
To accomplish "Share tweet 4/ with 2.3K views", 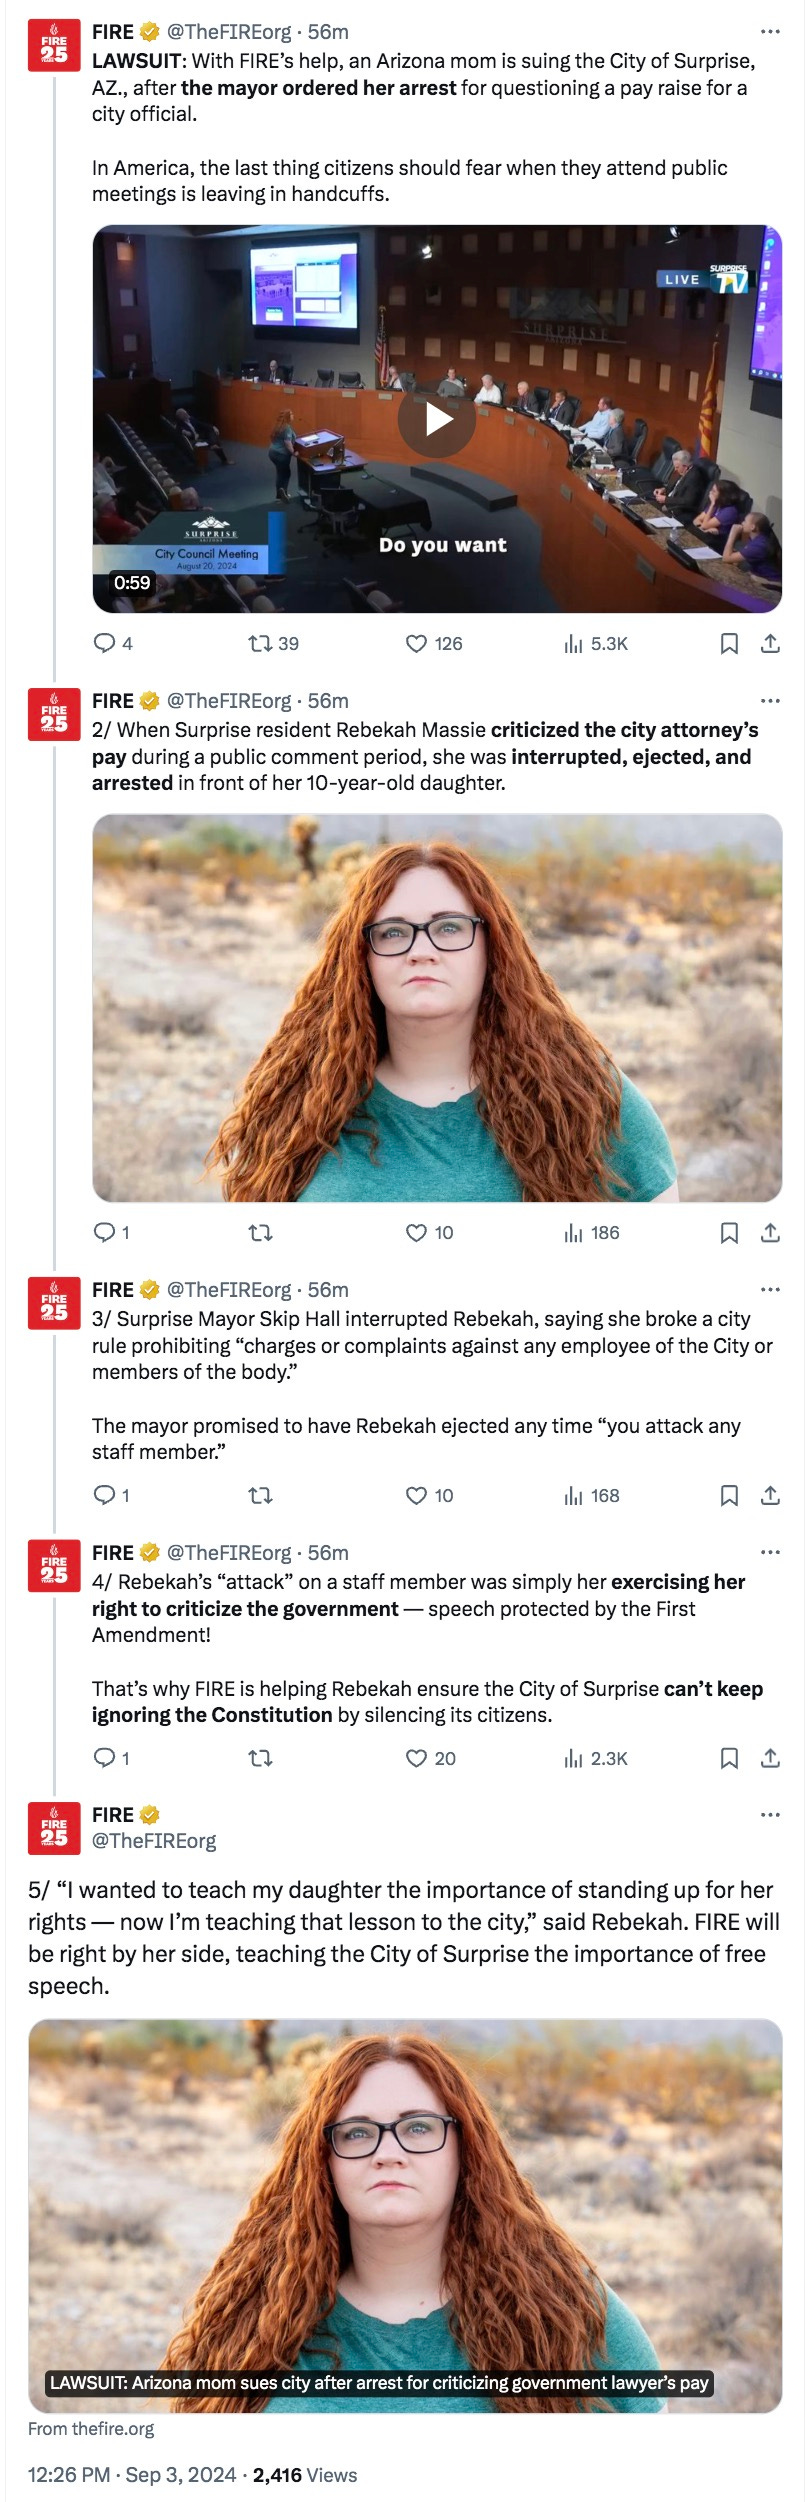I will point(770,1758).
